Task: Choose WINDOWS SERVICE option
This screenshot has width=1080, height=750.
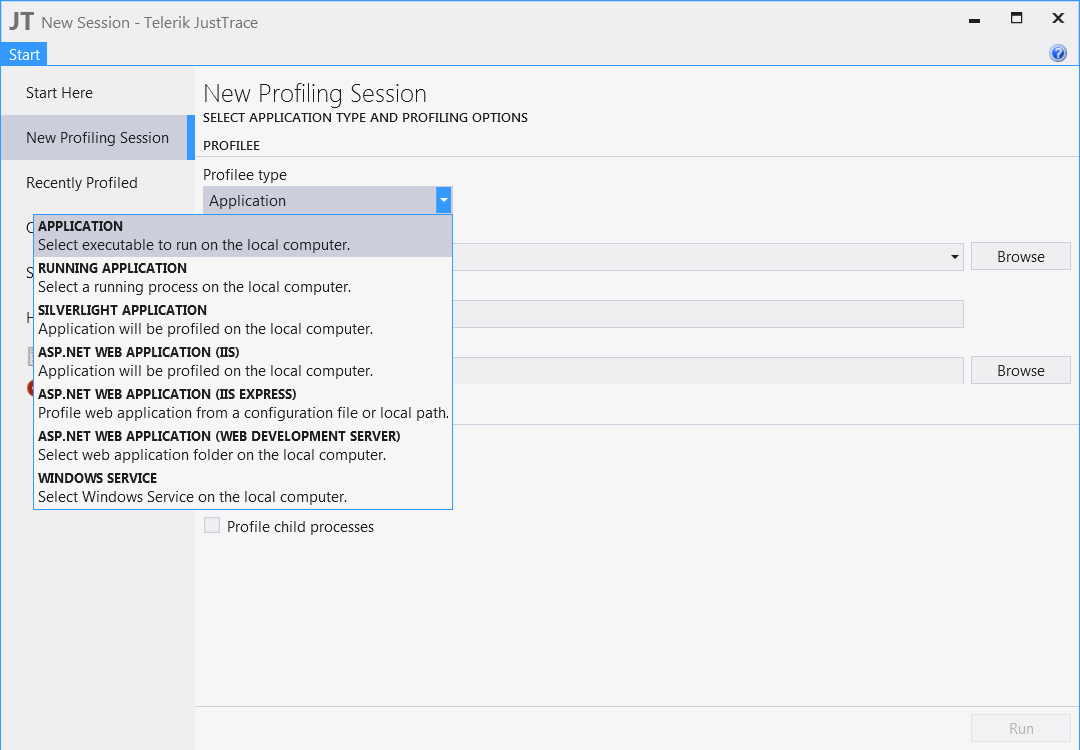Action: (243, 488)
